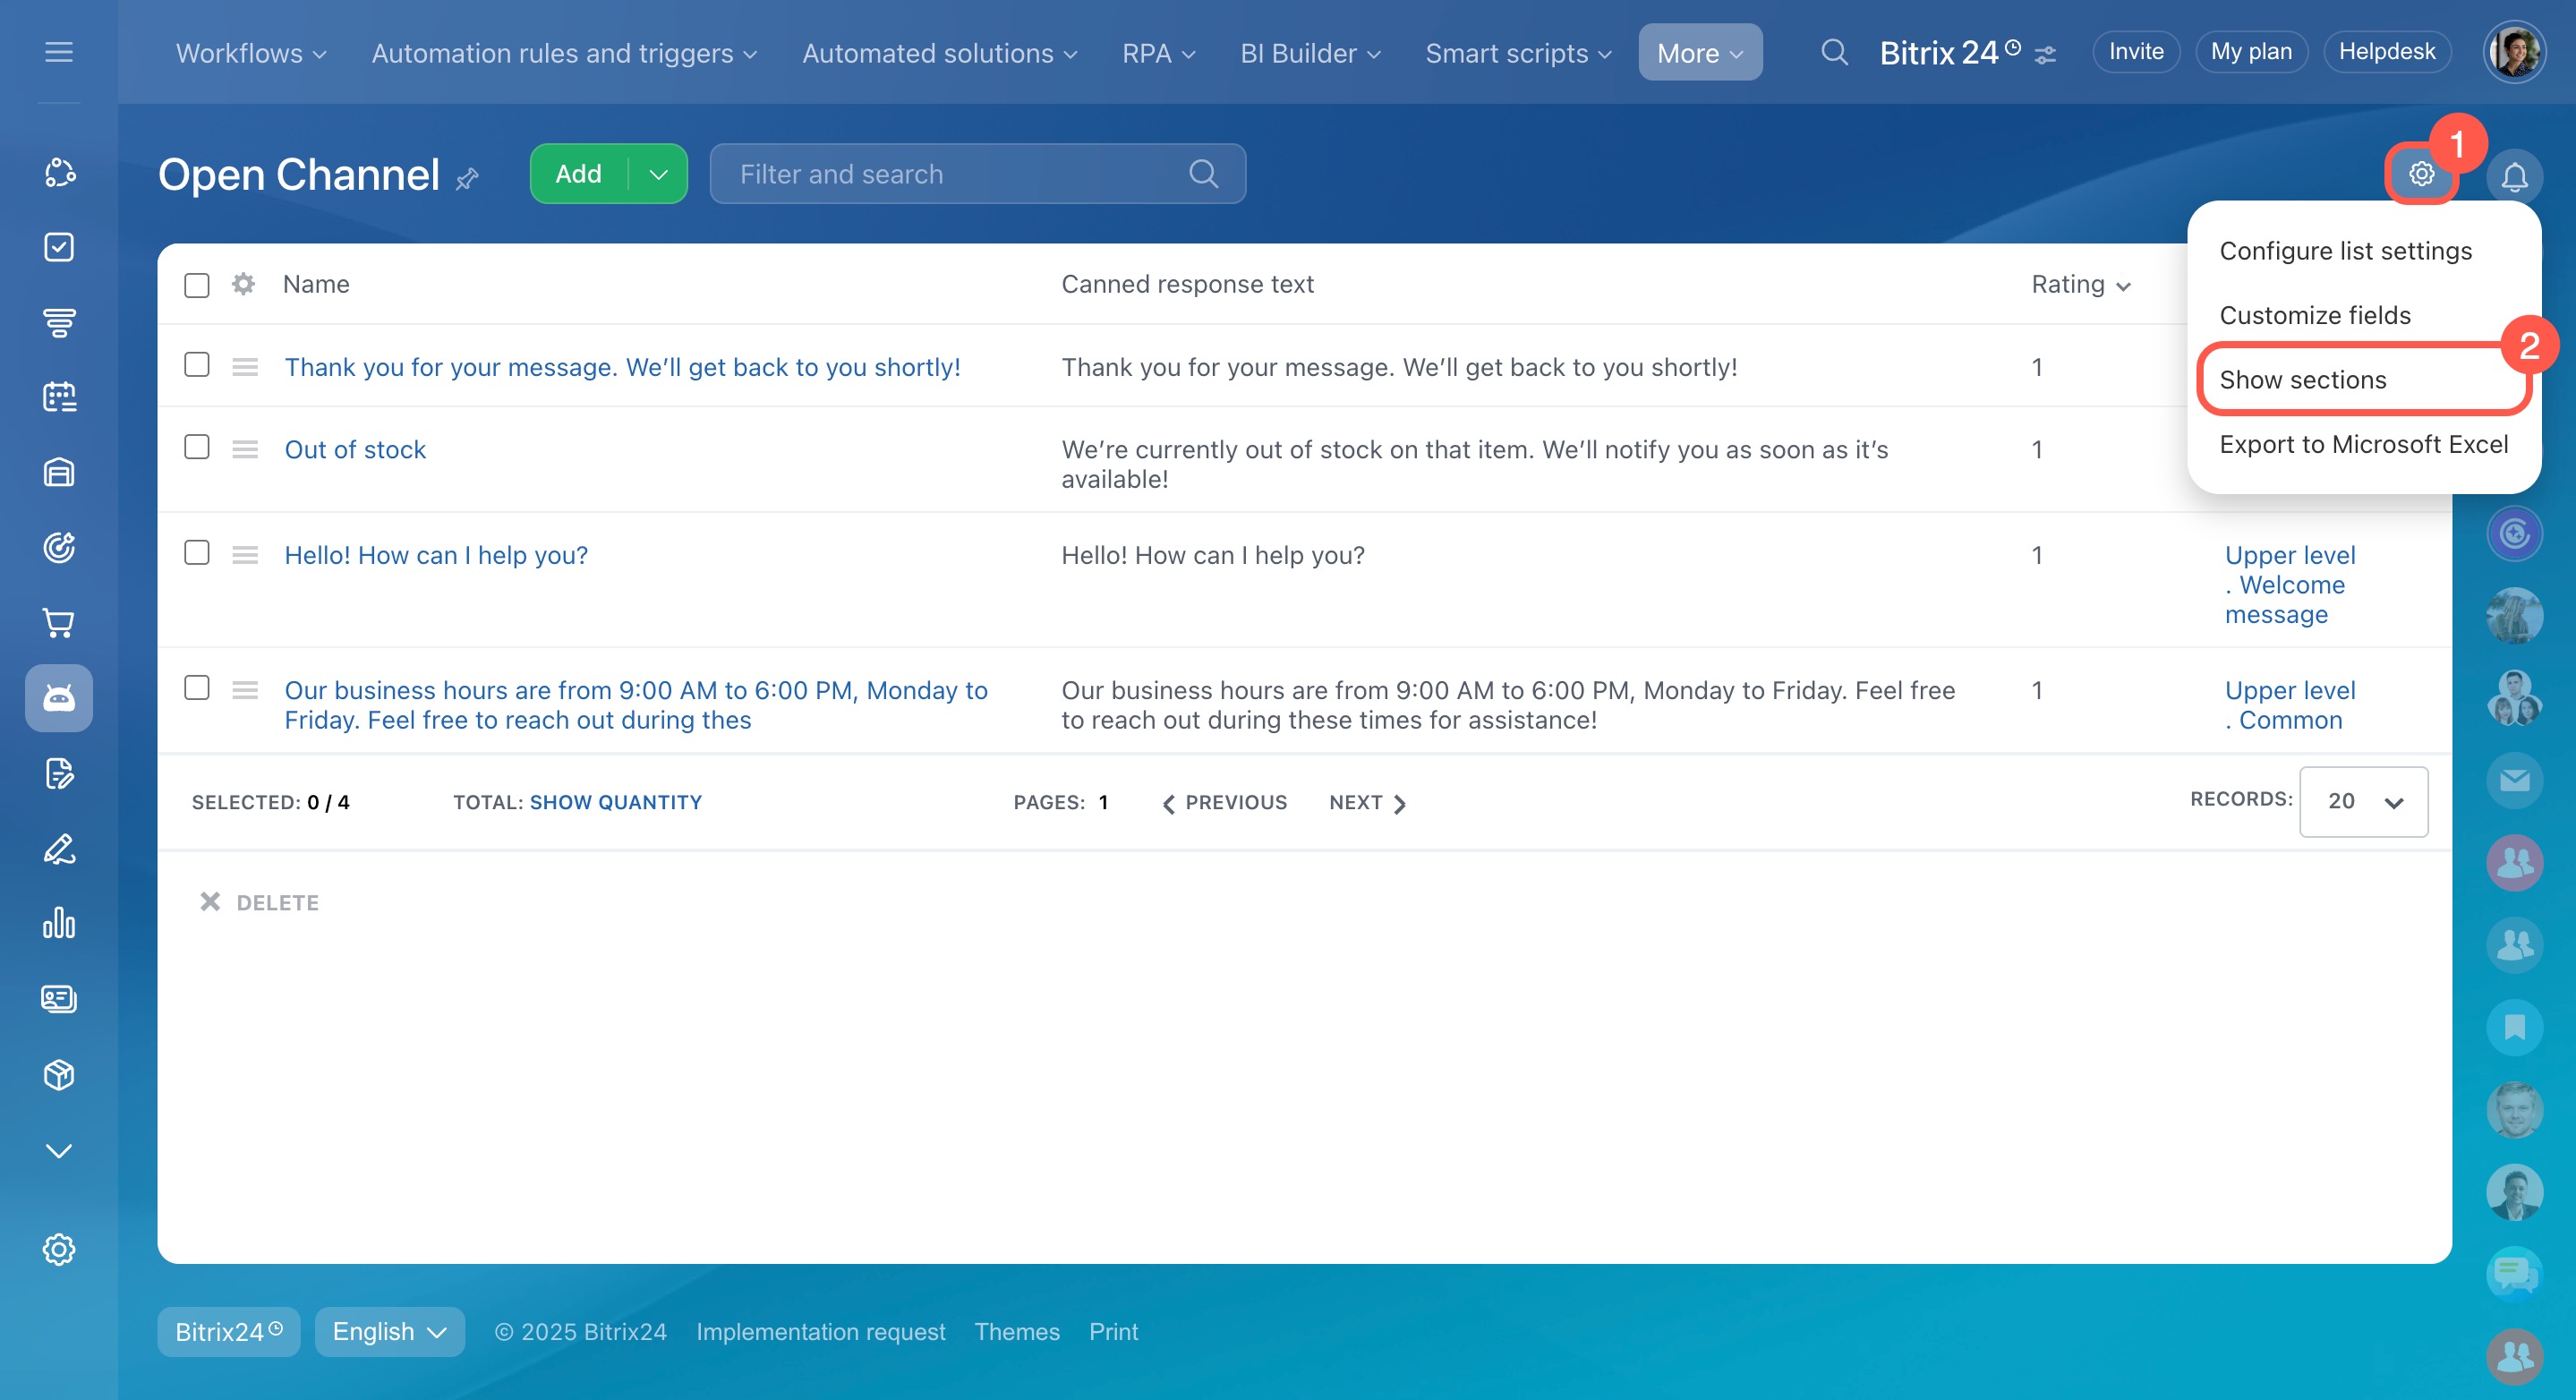Click the column settings gear in table header
The width and height of the screenshot is (2576, 1400).
tap(243, 284)
